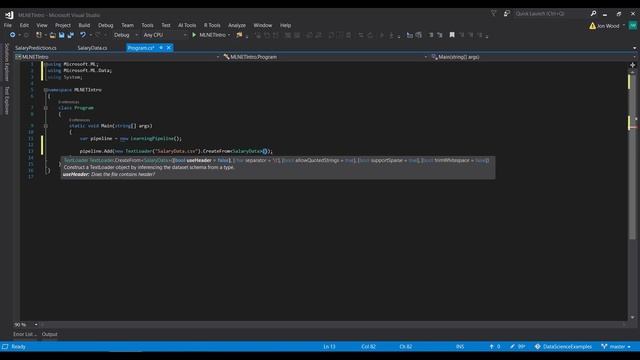Image resolution: width=640 pixels, height=360 pixels.
Task: Open the Solution Explorer side tab
Action: (7, 62)
